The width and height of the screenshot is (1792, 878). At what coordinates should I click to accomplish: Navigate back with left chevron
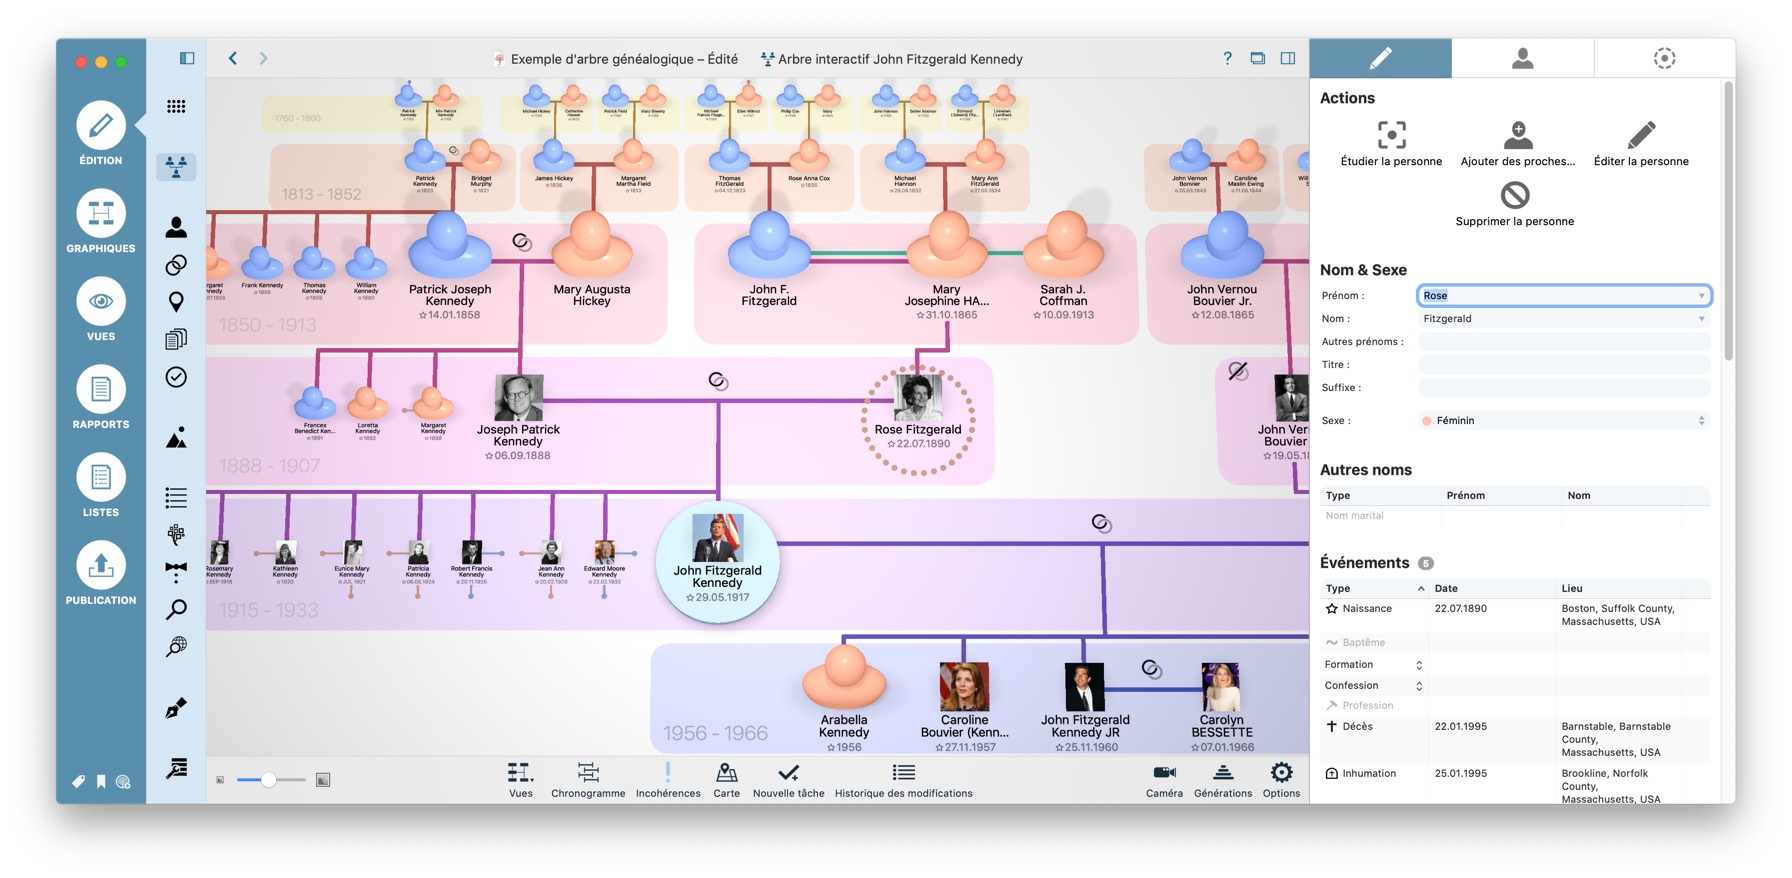click(233, 58)
